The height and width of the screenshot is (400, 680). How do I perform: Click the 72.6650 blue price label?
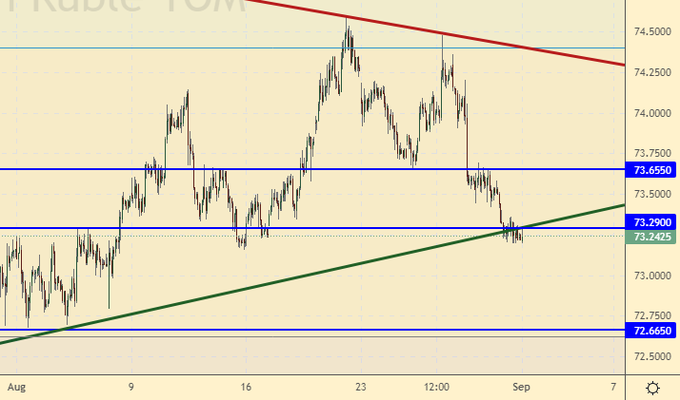coord(652,329)
